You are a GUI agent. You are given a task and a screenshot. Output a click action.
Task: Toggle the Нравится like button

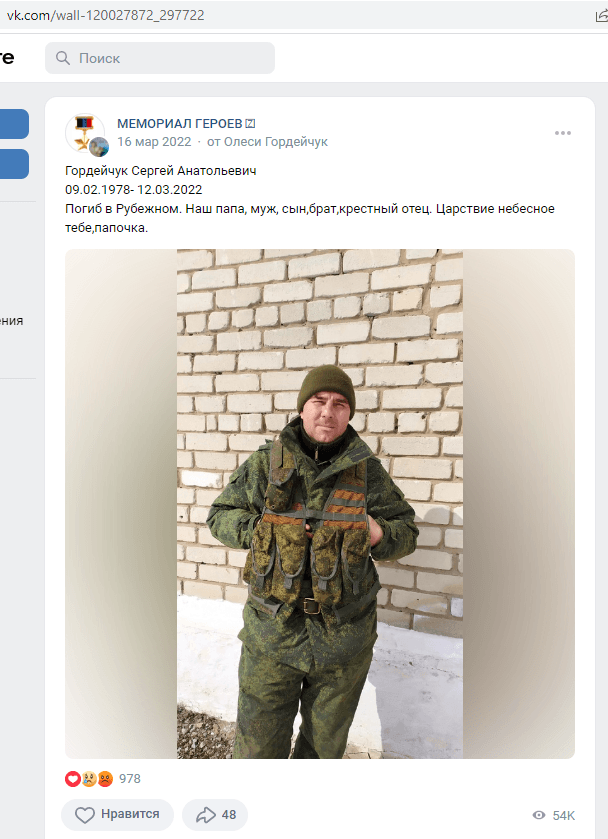[117, 814]
